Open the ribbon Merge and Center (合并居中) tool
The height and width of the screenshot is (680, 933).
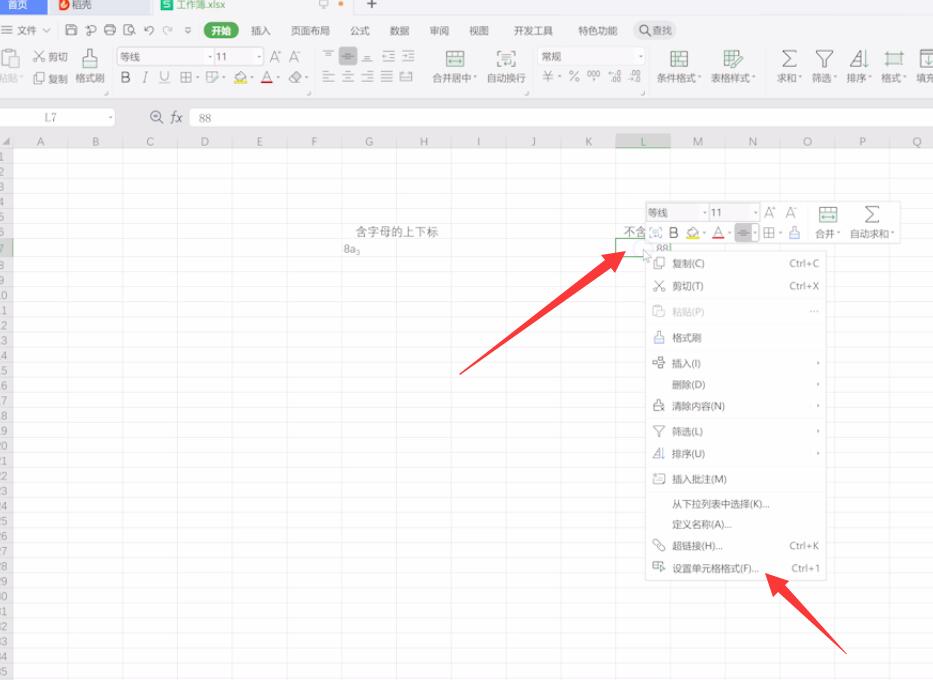pos(455,67)
